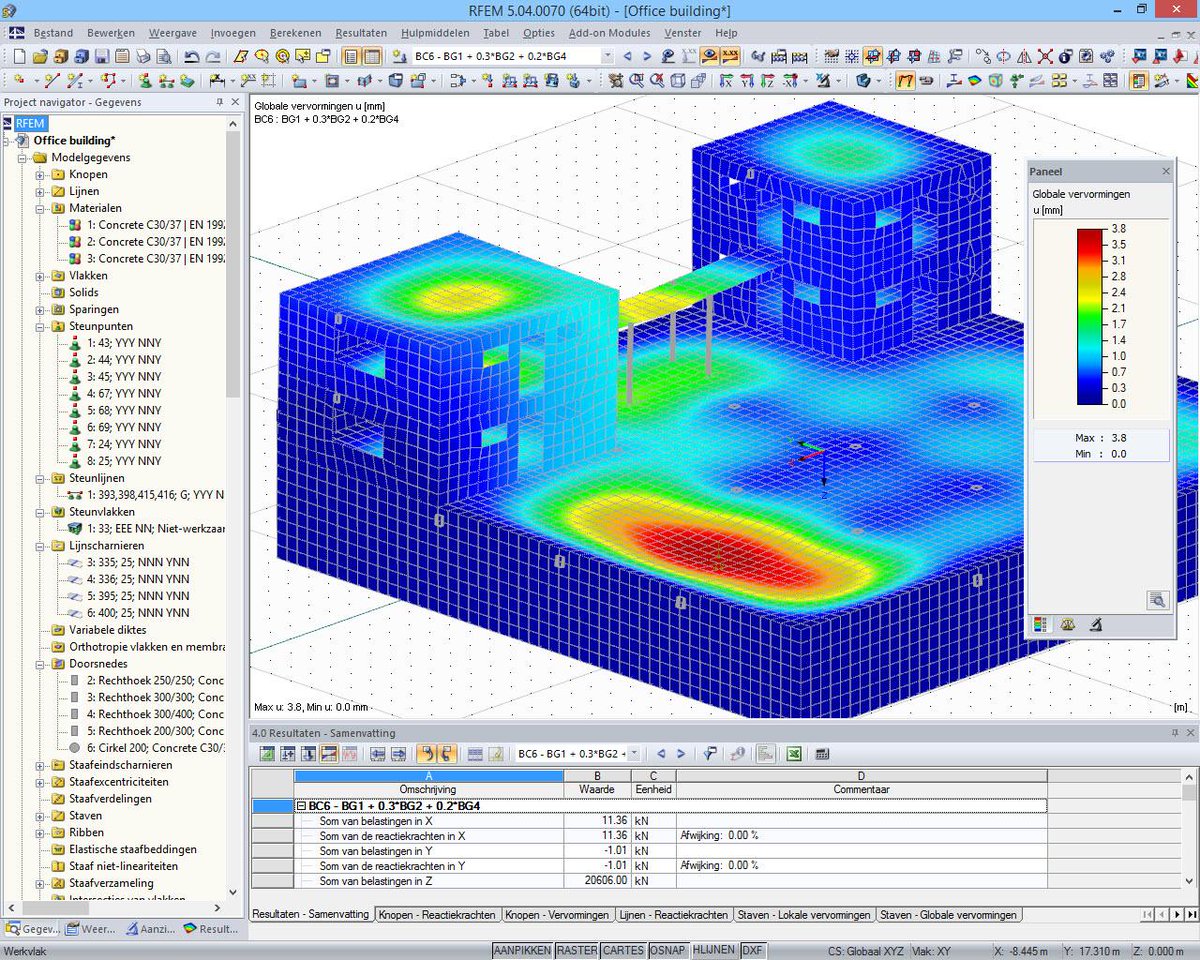Image resolution: width=1200 pixels, height=960 pixels.
Task: Click the View in X direction icon
Action: tap(726, 80)
